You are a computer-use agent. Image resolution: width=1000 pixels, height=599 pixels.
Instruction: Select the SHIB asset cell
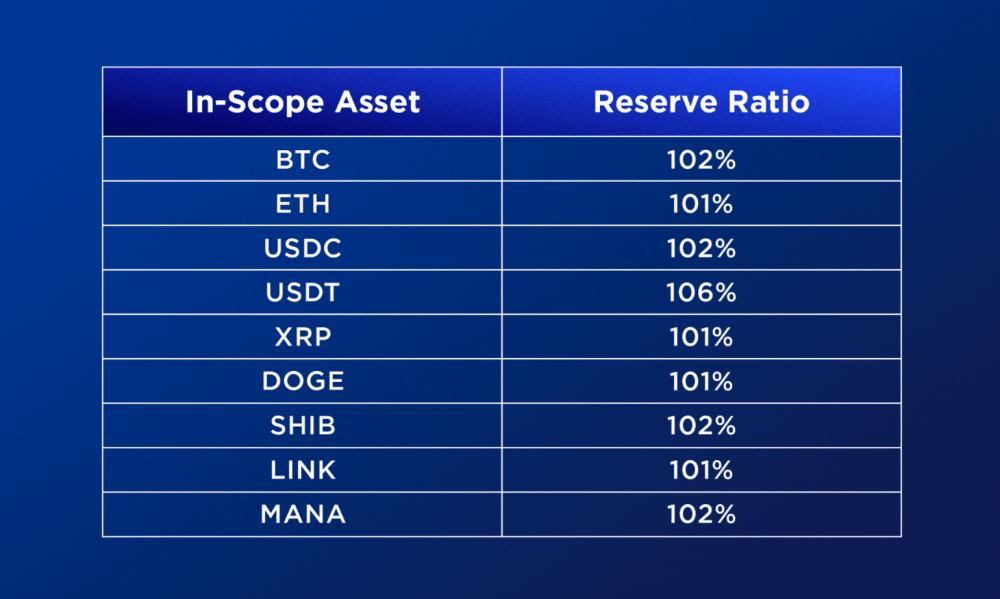click(302, 425)
